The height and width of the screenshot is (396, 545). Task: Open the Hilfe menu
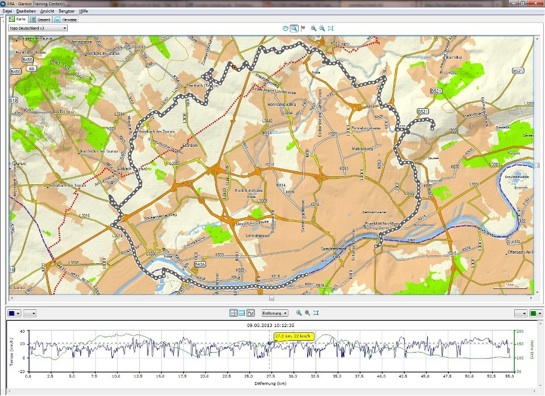(83, 11)
